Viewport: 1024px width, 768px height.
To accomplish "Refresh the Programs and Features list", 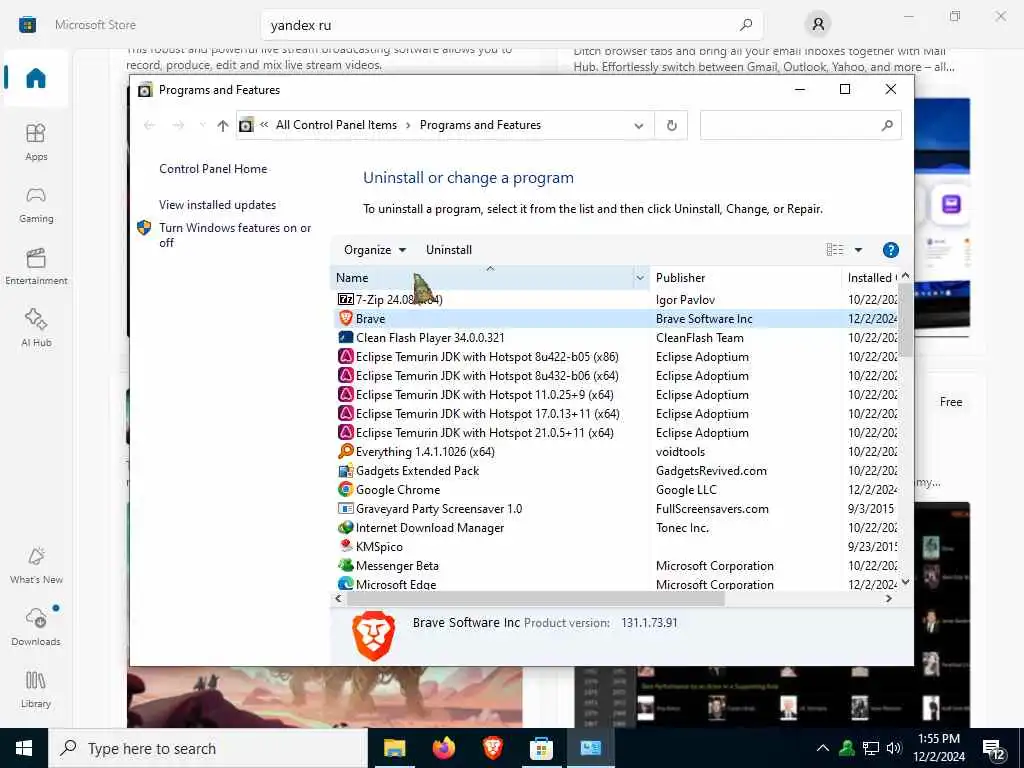I will point(671,125).
